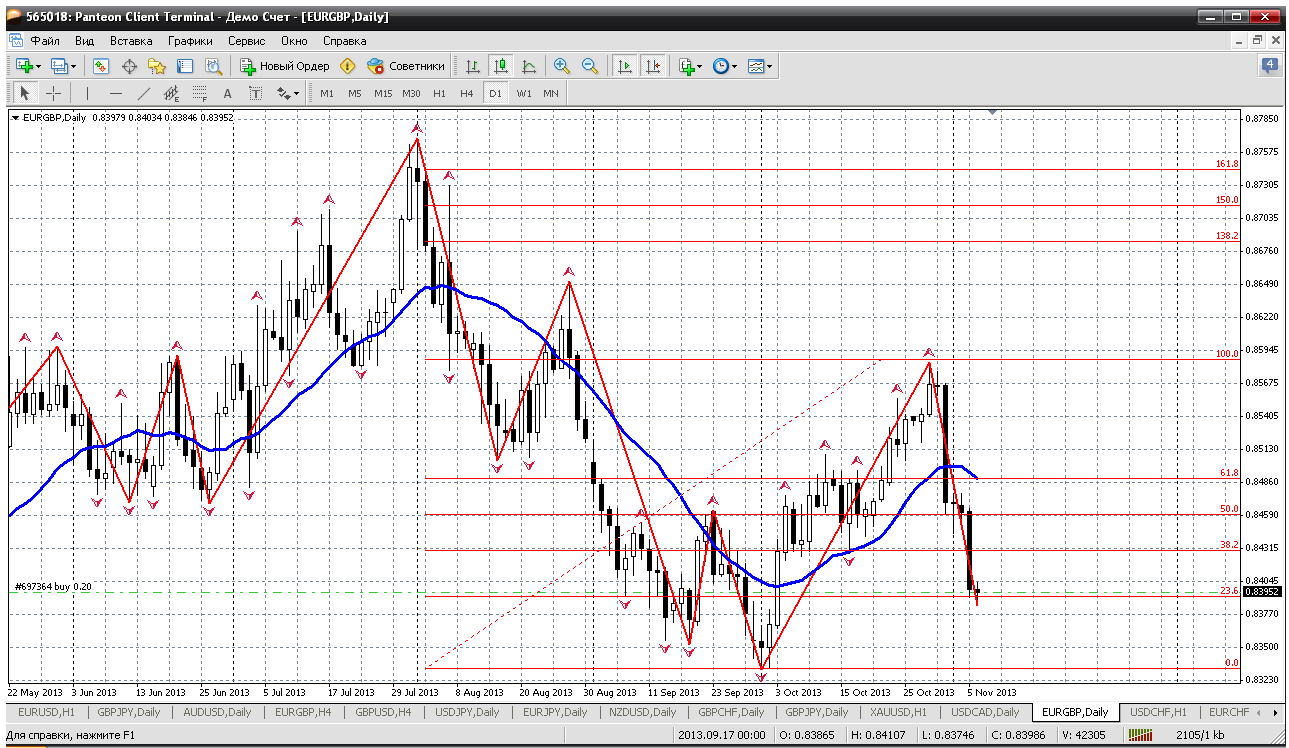The image size is (1289, 748).
Task: Zoom out of the chart
Action: [590, 66]
